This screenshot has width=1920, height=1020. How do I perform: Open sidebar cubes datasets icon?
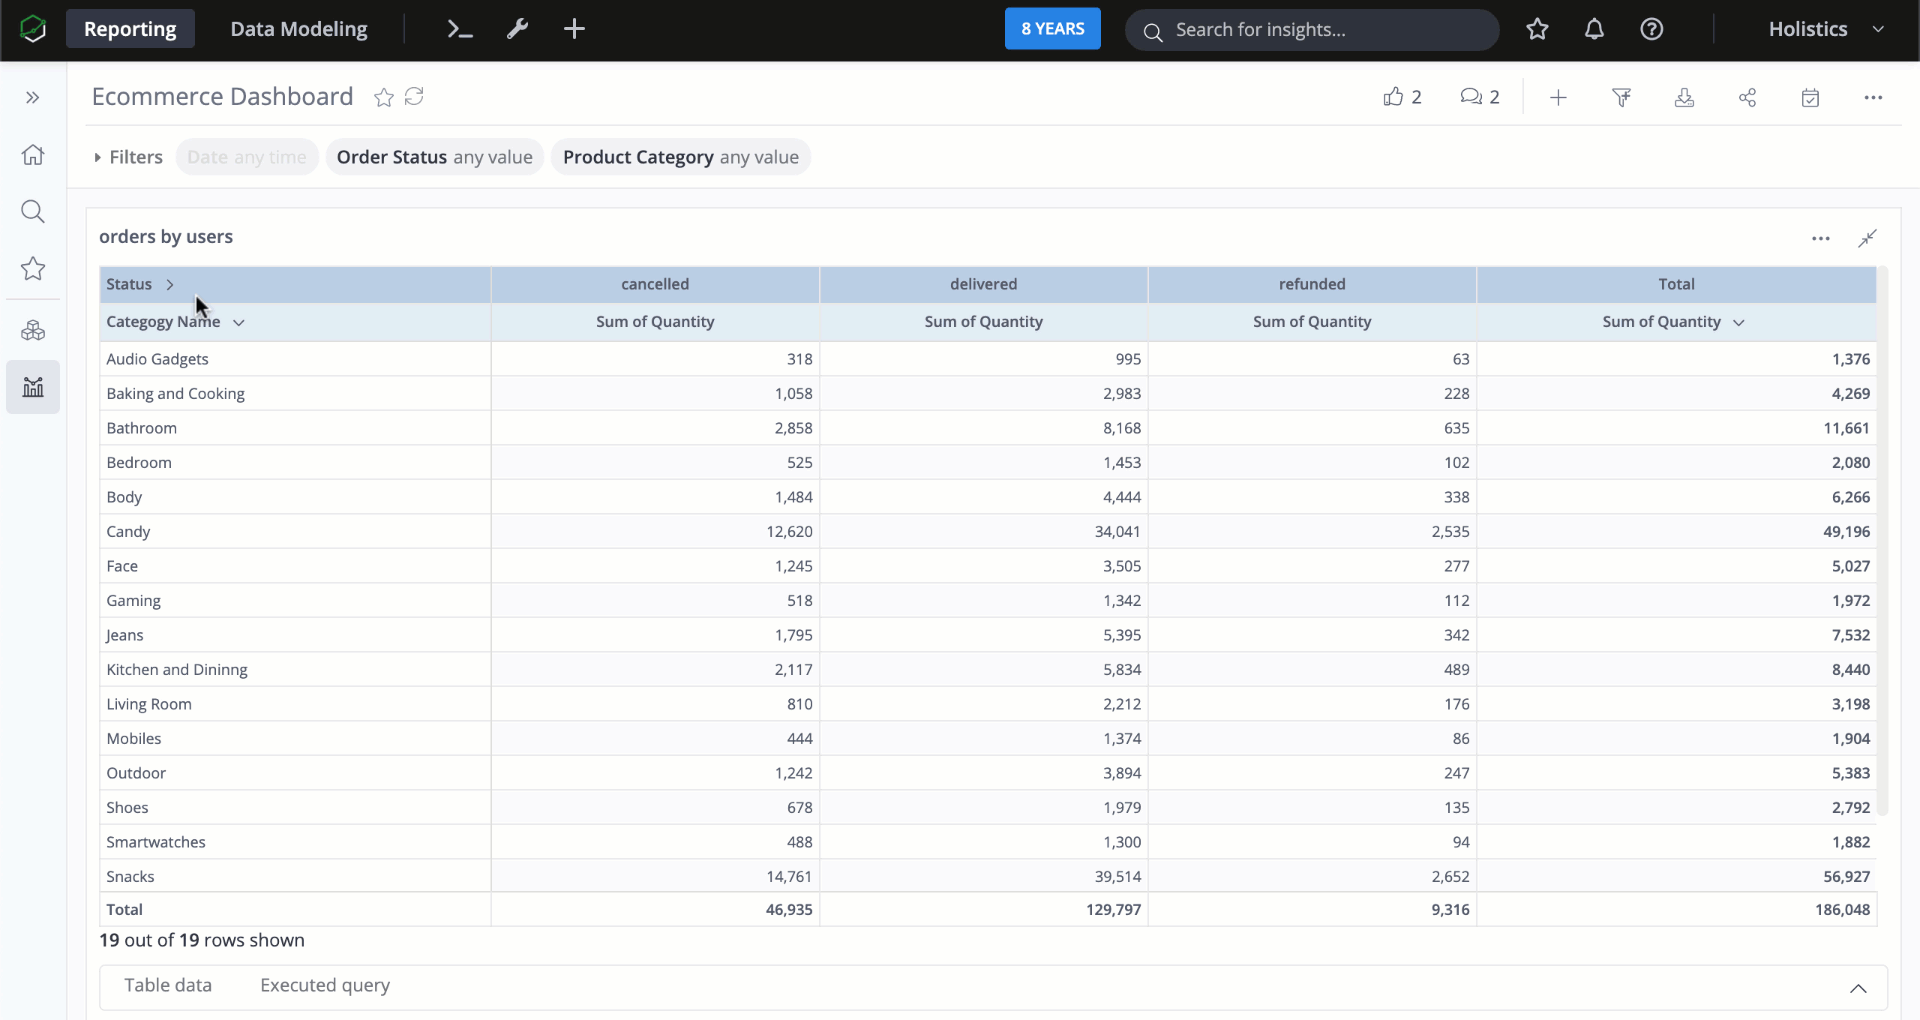click(x=33, y=330)
